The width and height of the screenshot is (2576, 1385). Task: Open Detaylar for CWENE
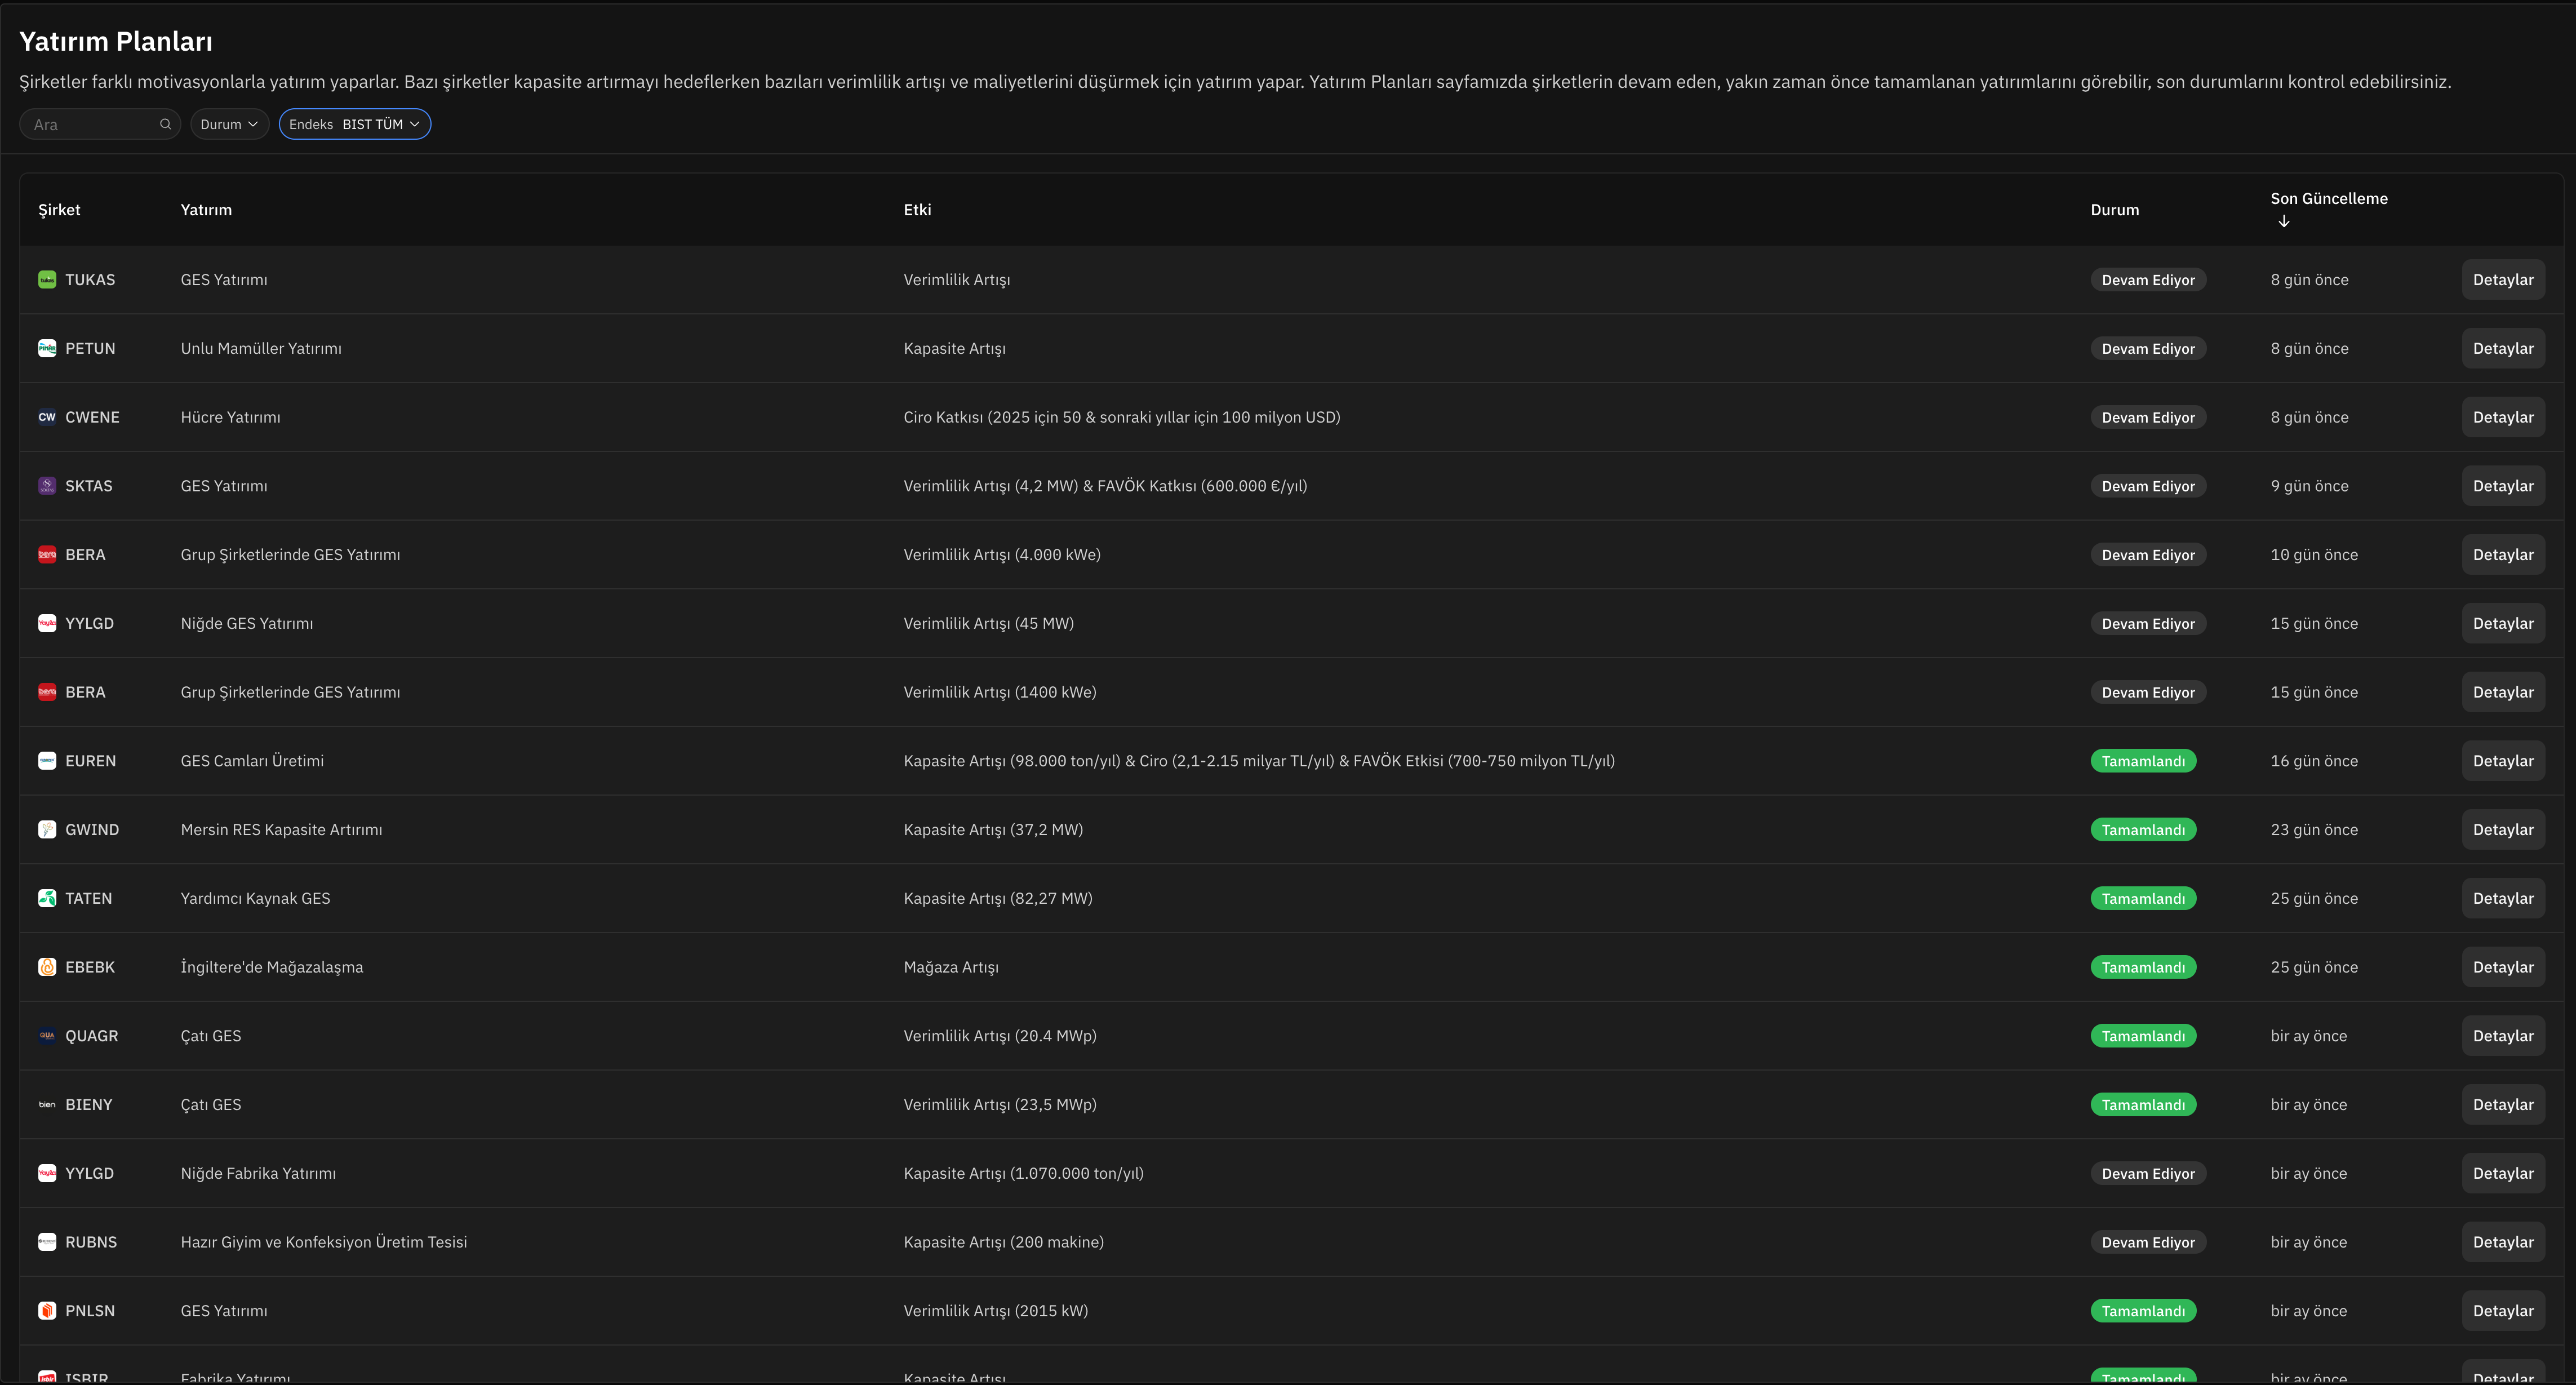(x=2503, y=417)
